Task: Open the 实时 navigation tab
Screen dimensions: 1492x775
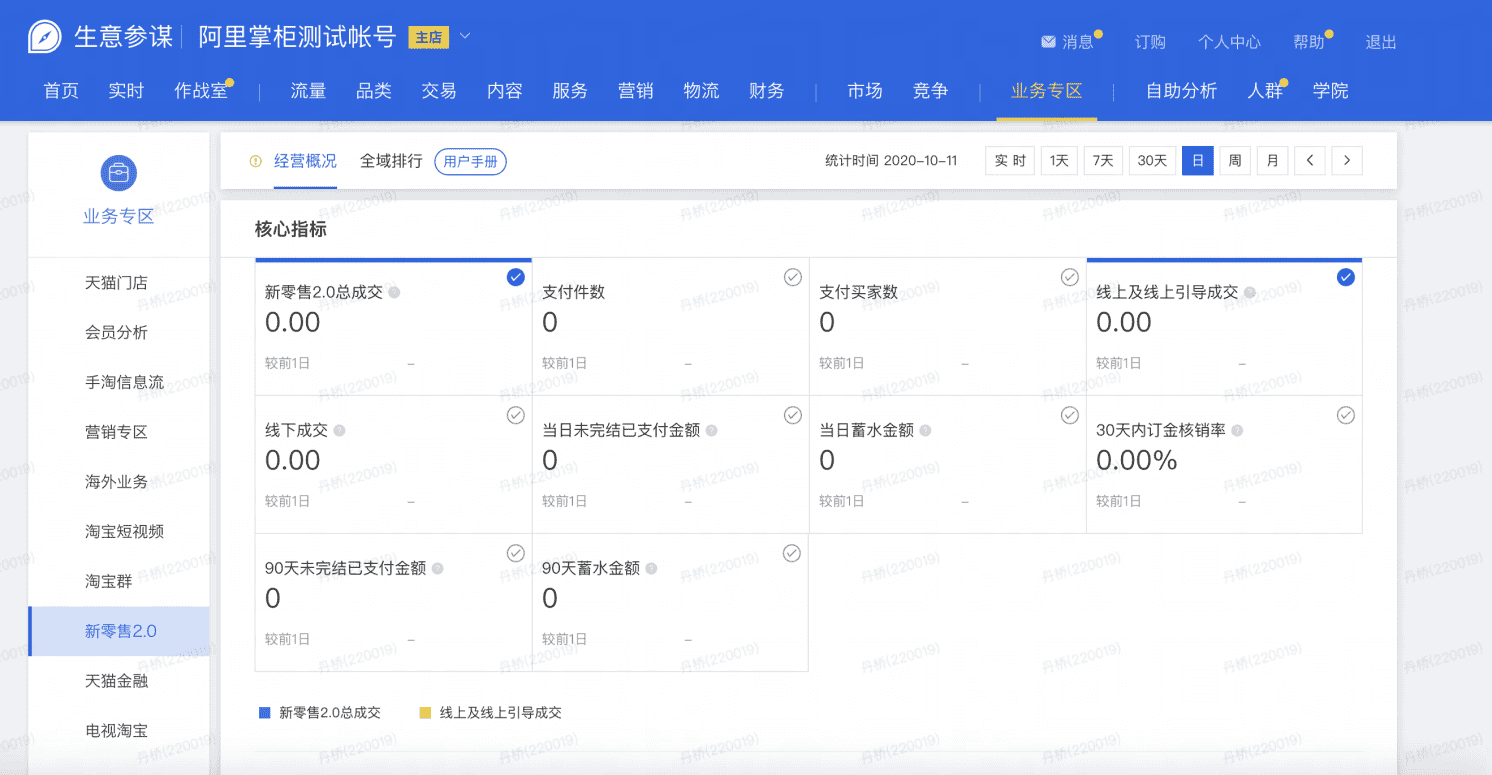Action: point(126,91)
